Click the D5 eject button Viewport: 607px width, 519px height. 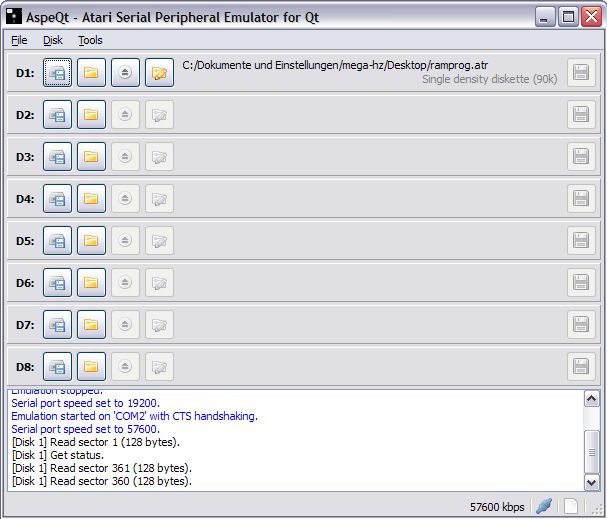click(x=125, y=241)
